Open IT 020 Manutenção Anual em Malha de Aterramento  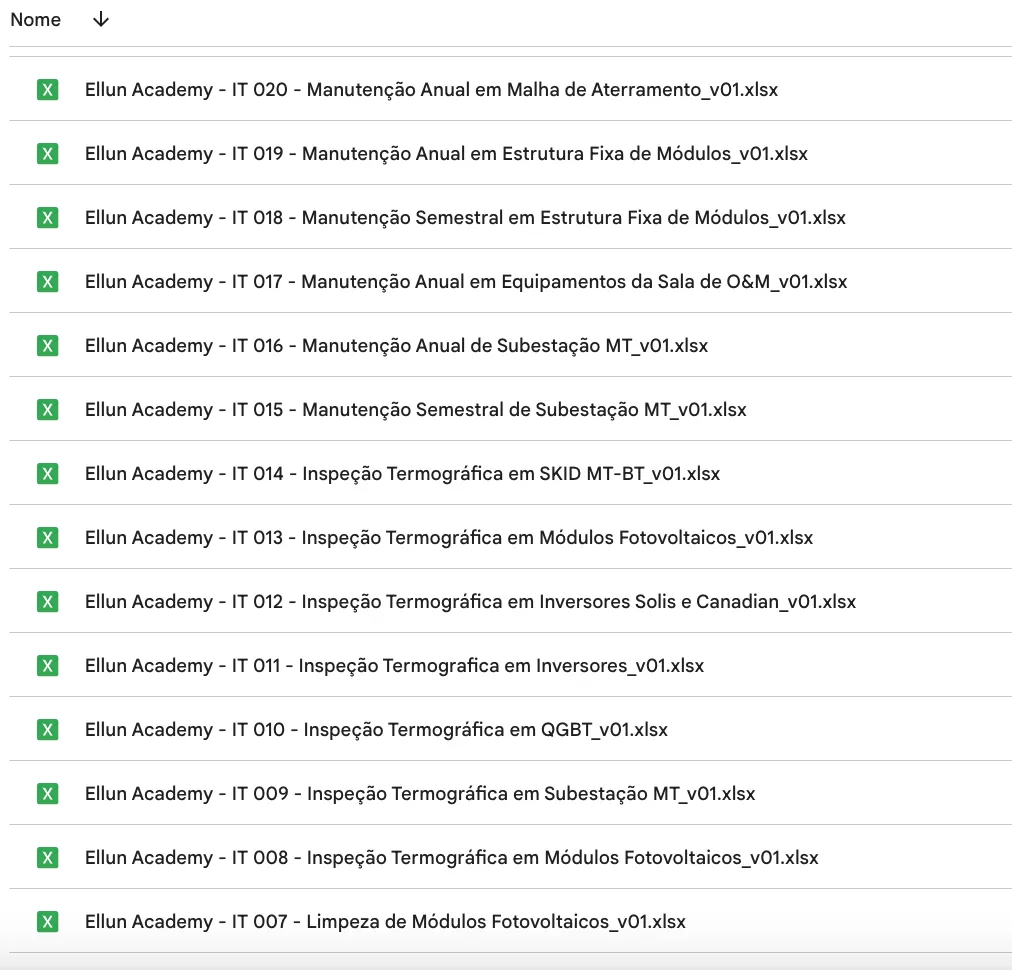[x=431, y=90]
